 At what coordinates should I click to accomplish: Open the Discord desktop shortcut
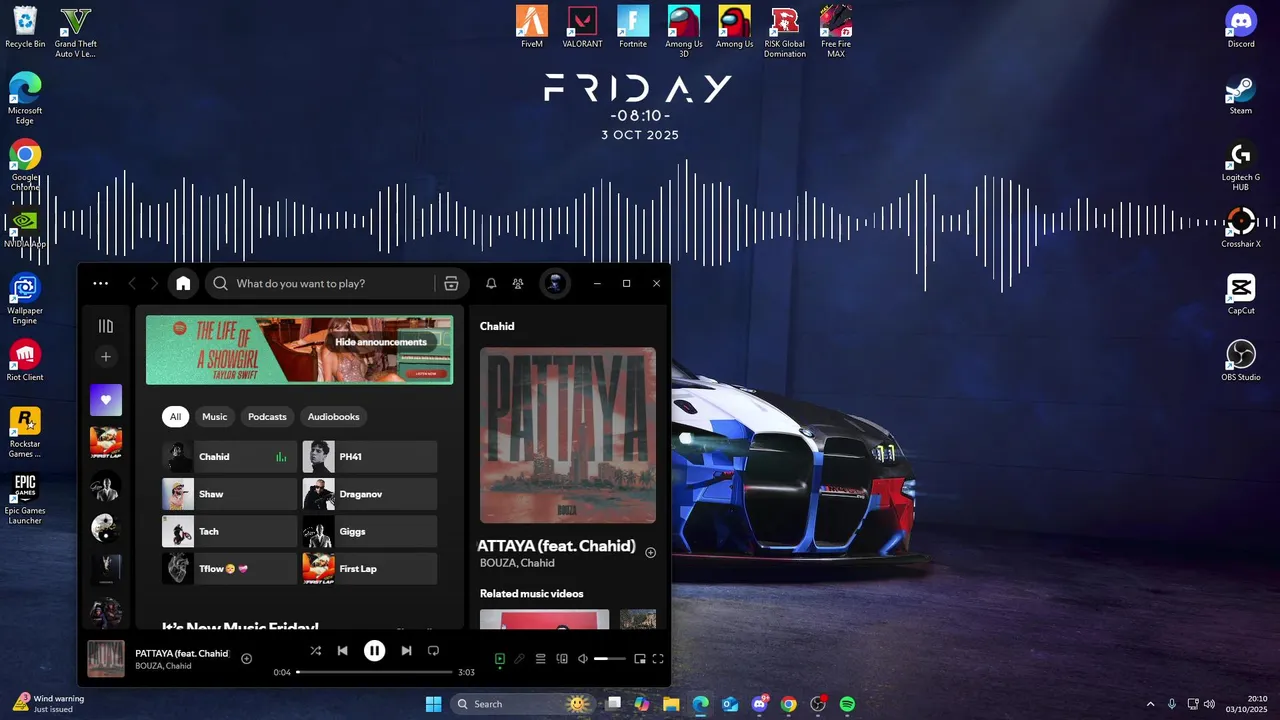pyautogui.click(x=1241, y=27)
